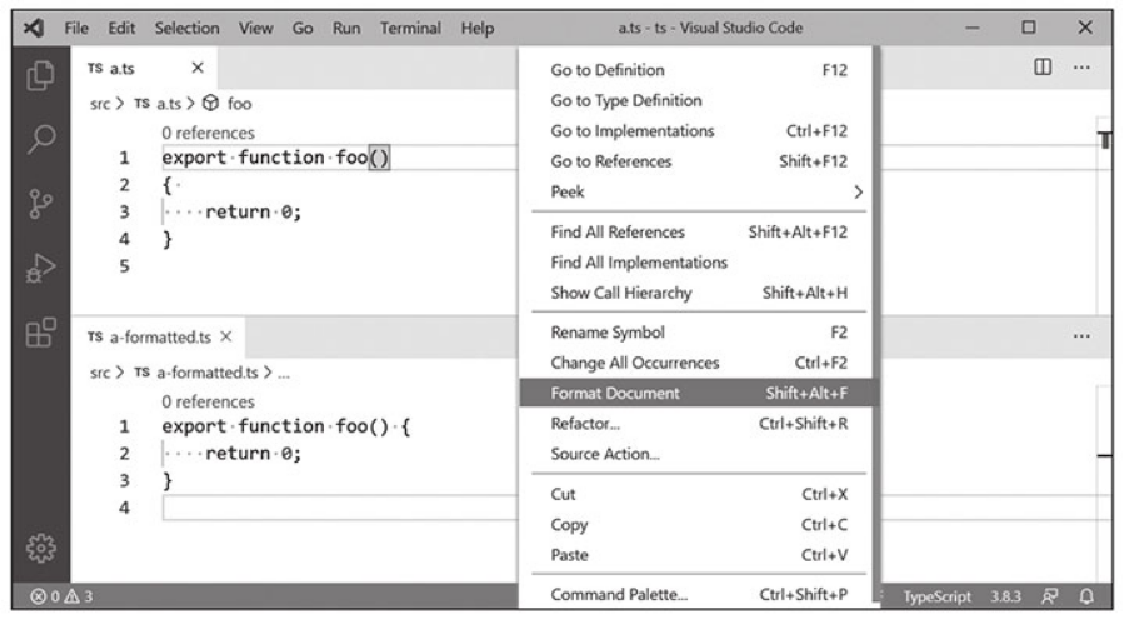The image size is (1123, 618).
Task: Open the Go menu
Action: point(302,28)
